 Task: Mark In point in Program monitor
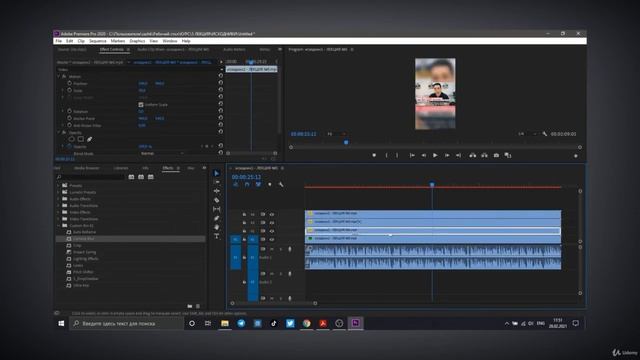click(x=386, y=156)
